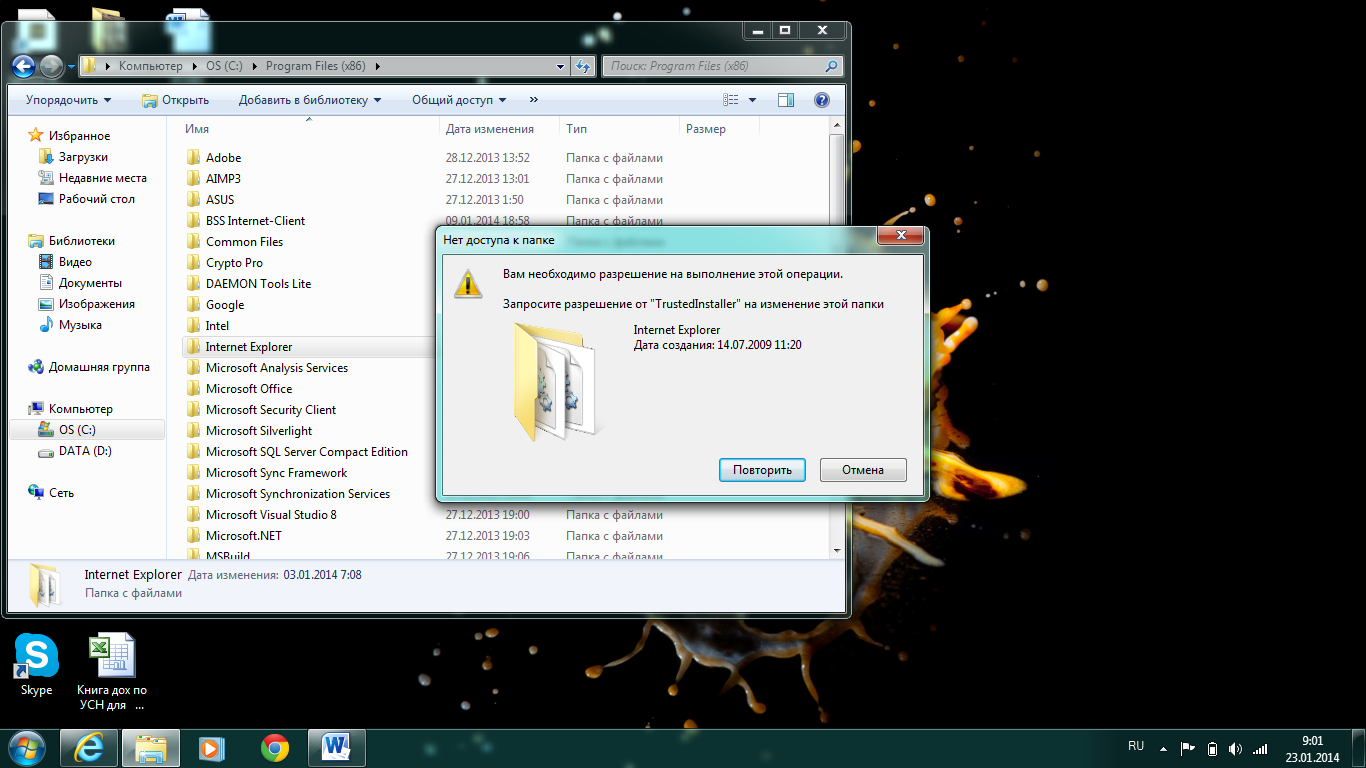Open Недавние места in navigation pane
Viewport: 1366px width, 768px height.
coord(102,178)
